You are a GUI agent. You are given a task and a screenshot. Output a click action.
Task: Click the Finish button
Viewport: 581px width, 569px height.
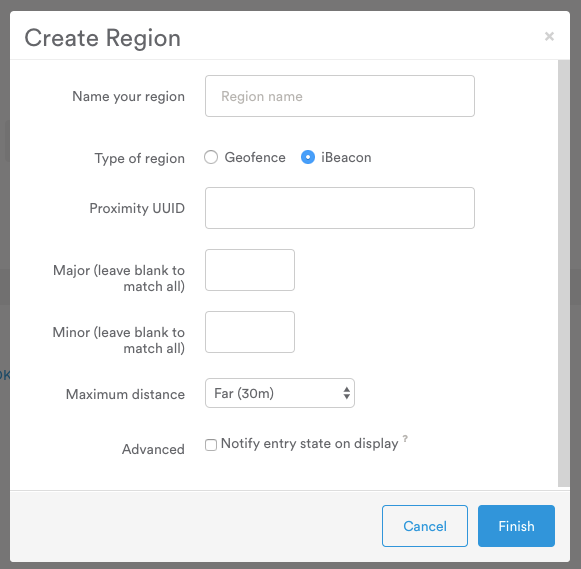pyautogui.click(x=516, y=526)
